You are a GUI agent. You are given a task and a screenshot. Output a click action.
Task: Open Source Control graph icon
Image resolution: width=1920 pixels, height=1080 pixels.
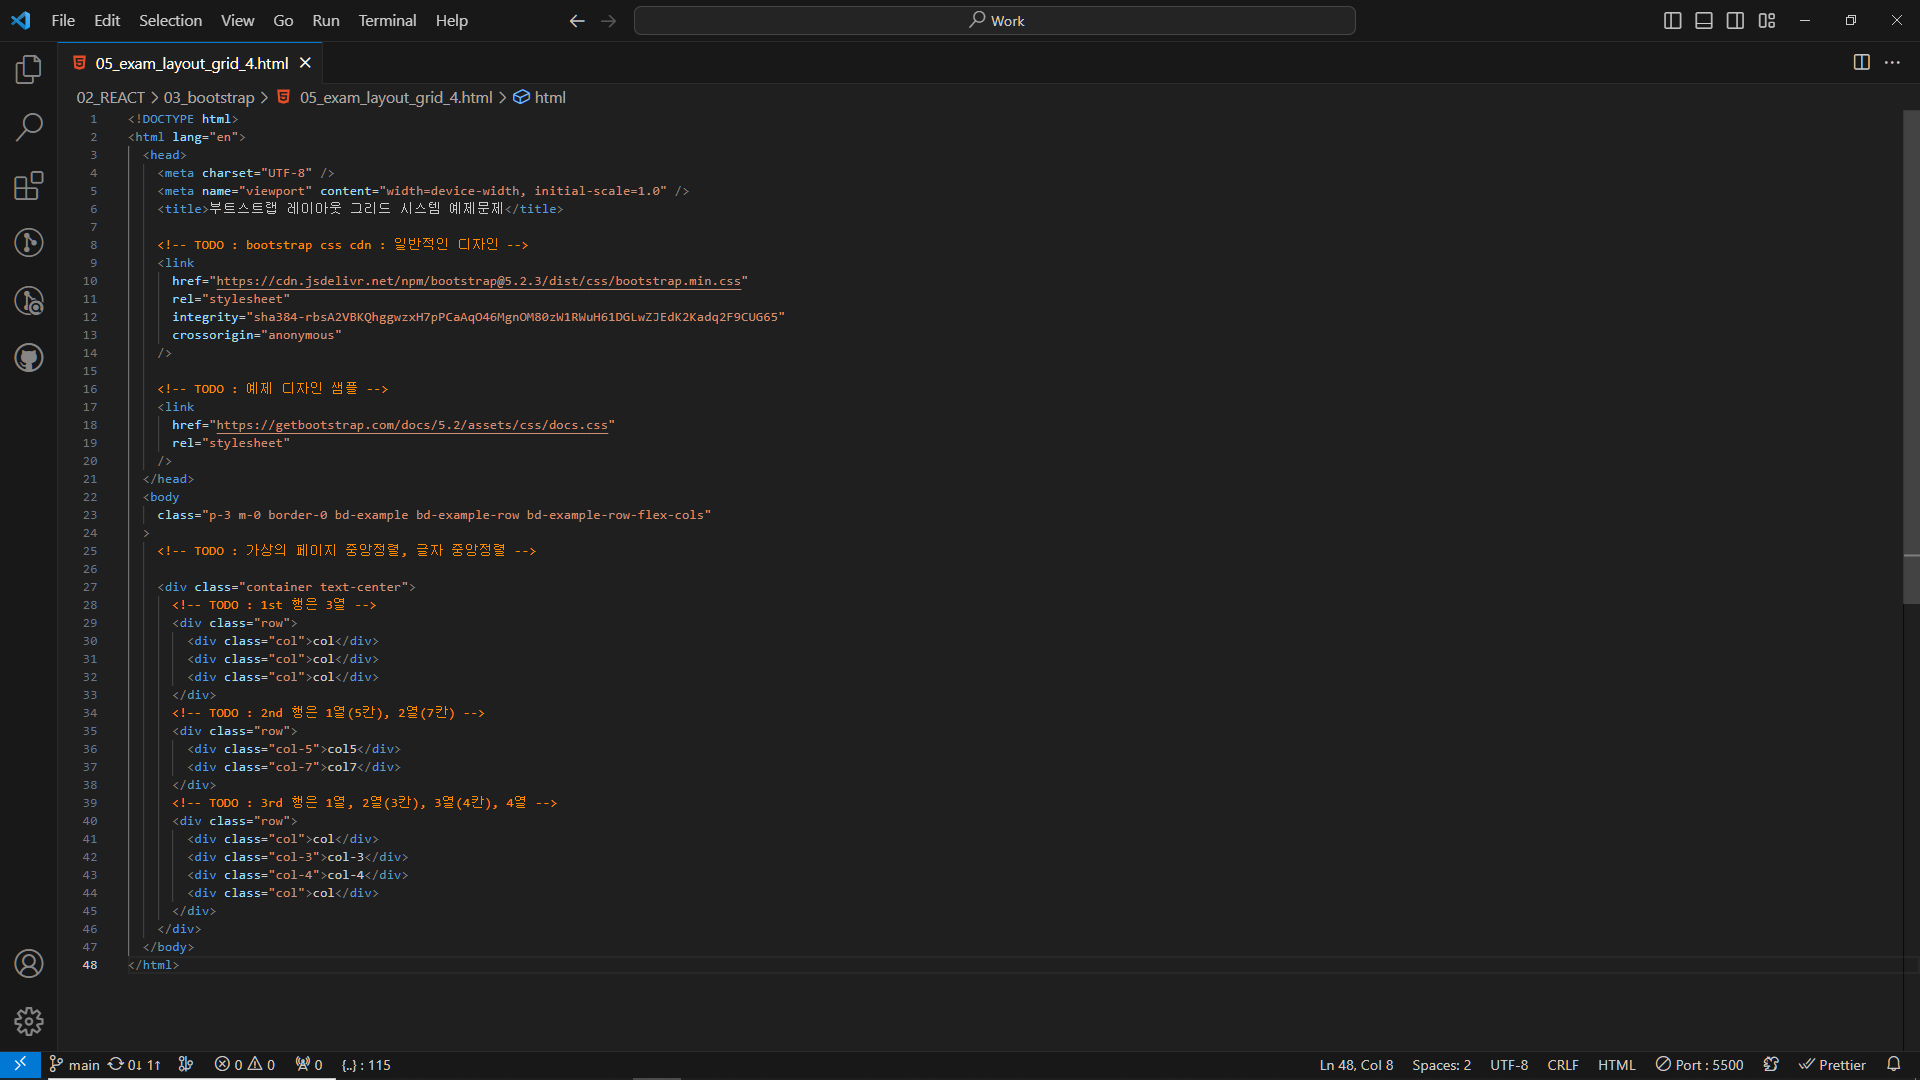[29, 243]
